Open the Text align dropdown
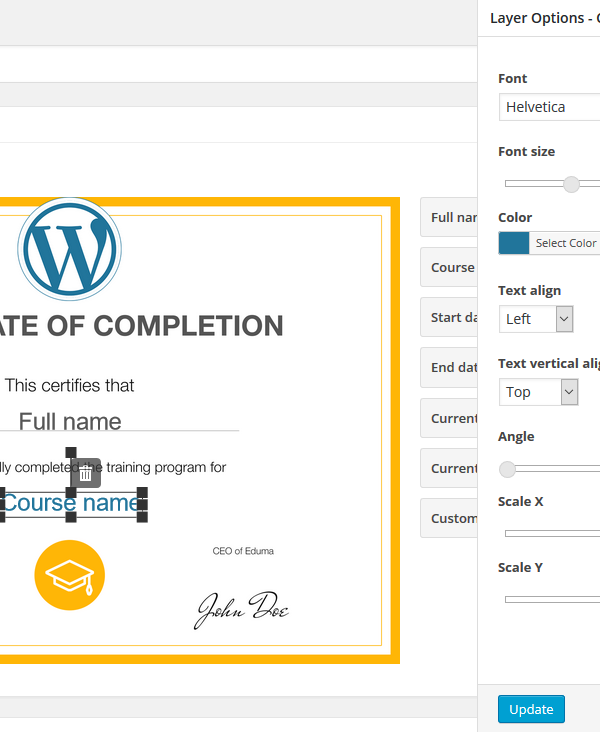 pos(536,319)
